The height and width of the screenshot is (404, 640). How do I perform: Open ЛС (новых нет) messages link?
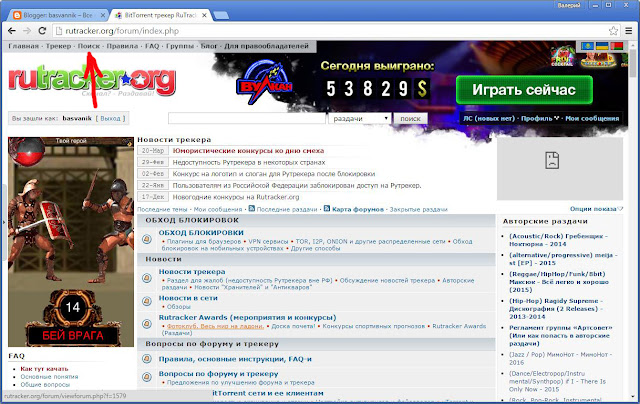(489, 118)
